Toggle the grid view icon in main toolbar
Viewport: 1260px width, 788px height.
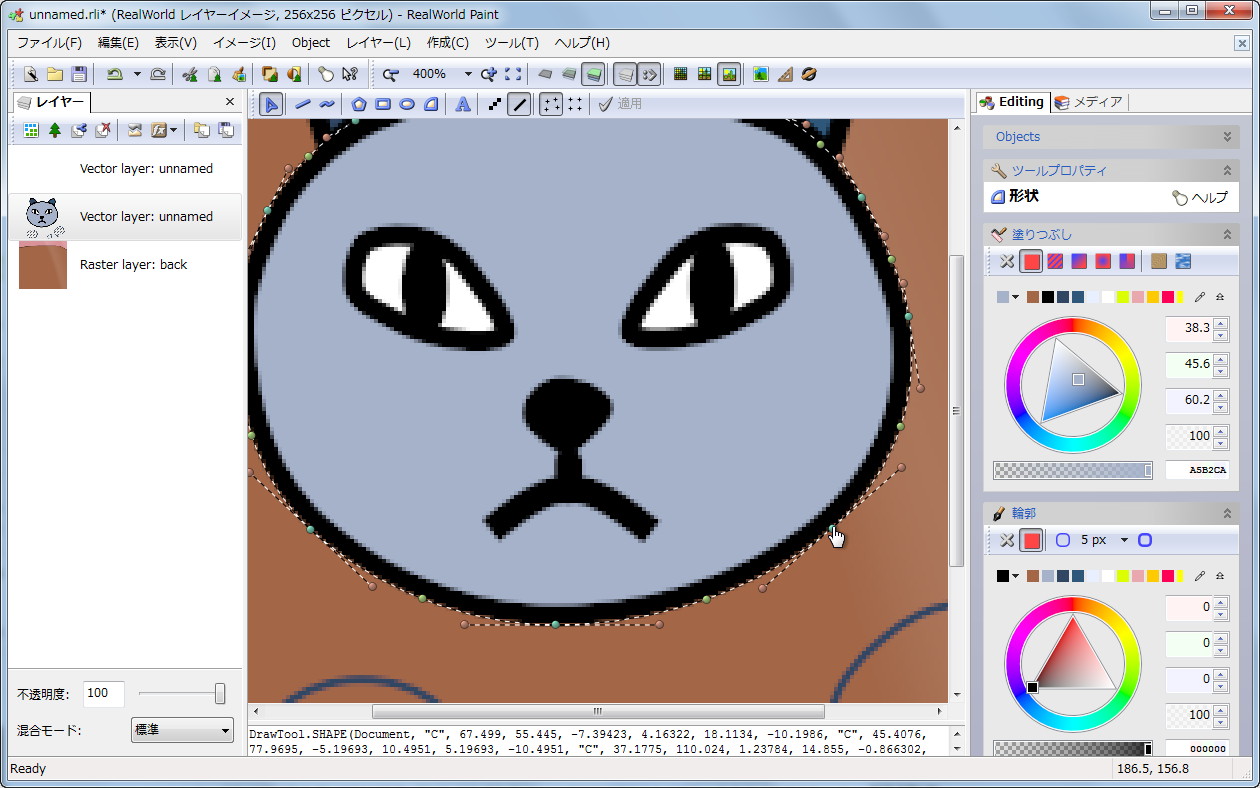(x=681, y=74)
